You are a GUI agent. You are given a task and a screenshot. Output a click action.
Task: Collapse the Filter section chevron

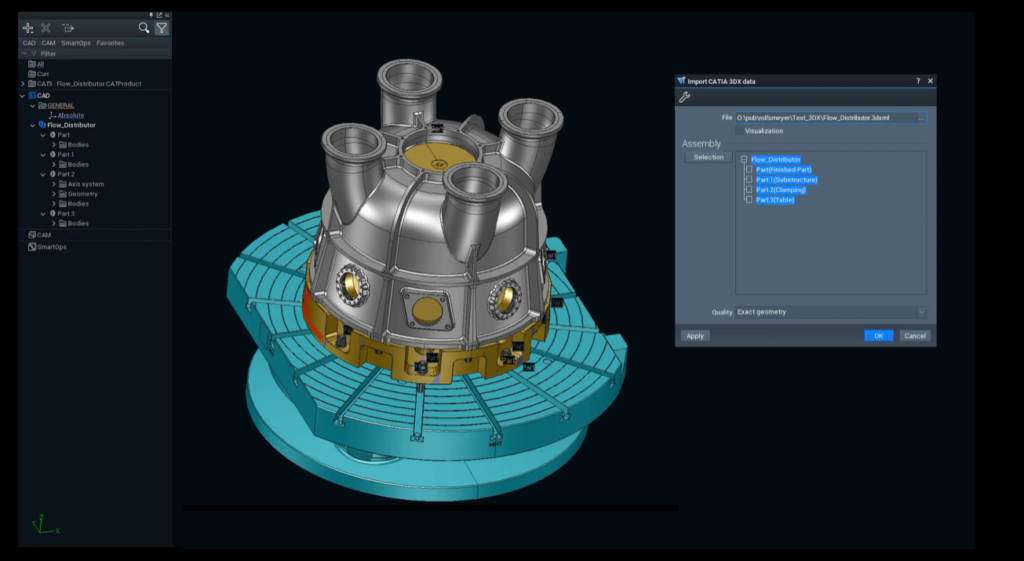24,54
